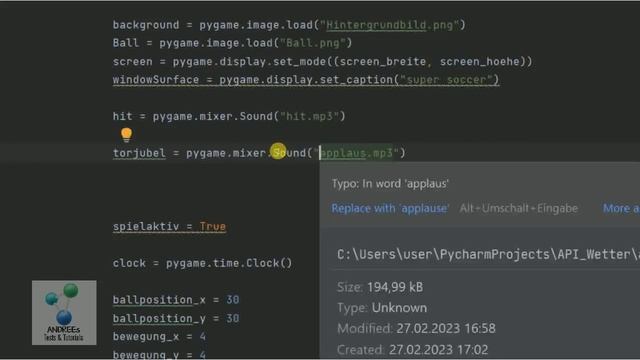Click the 'Ball.png' string literal
The width and height of the screenshot is (640, 360).
pos(313,43)
